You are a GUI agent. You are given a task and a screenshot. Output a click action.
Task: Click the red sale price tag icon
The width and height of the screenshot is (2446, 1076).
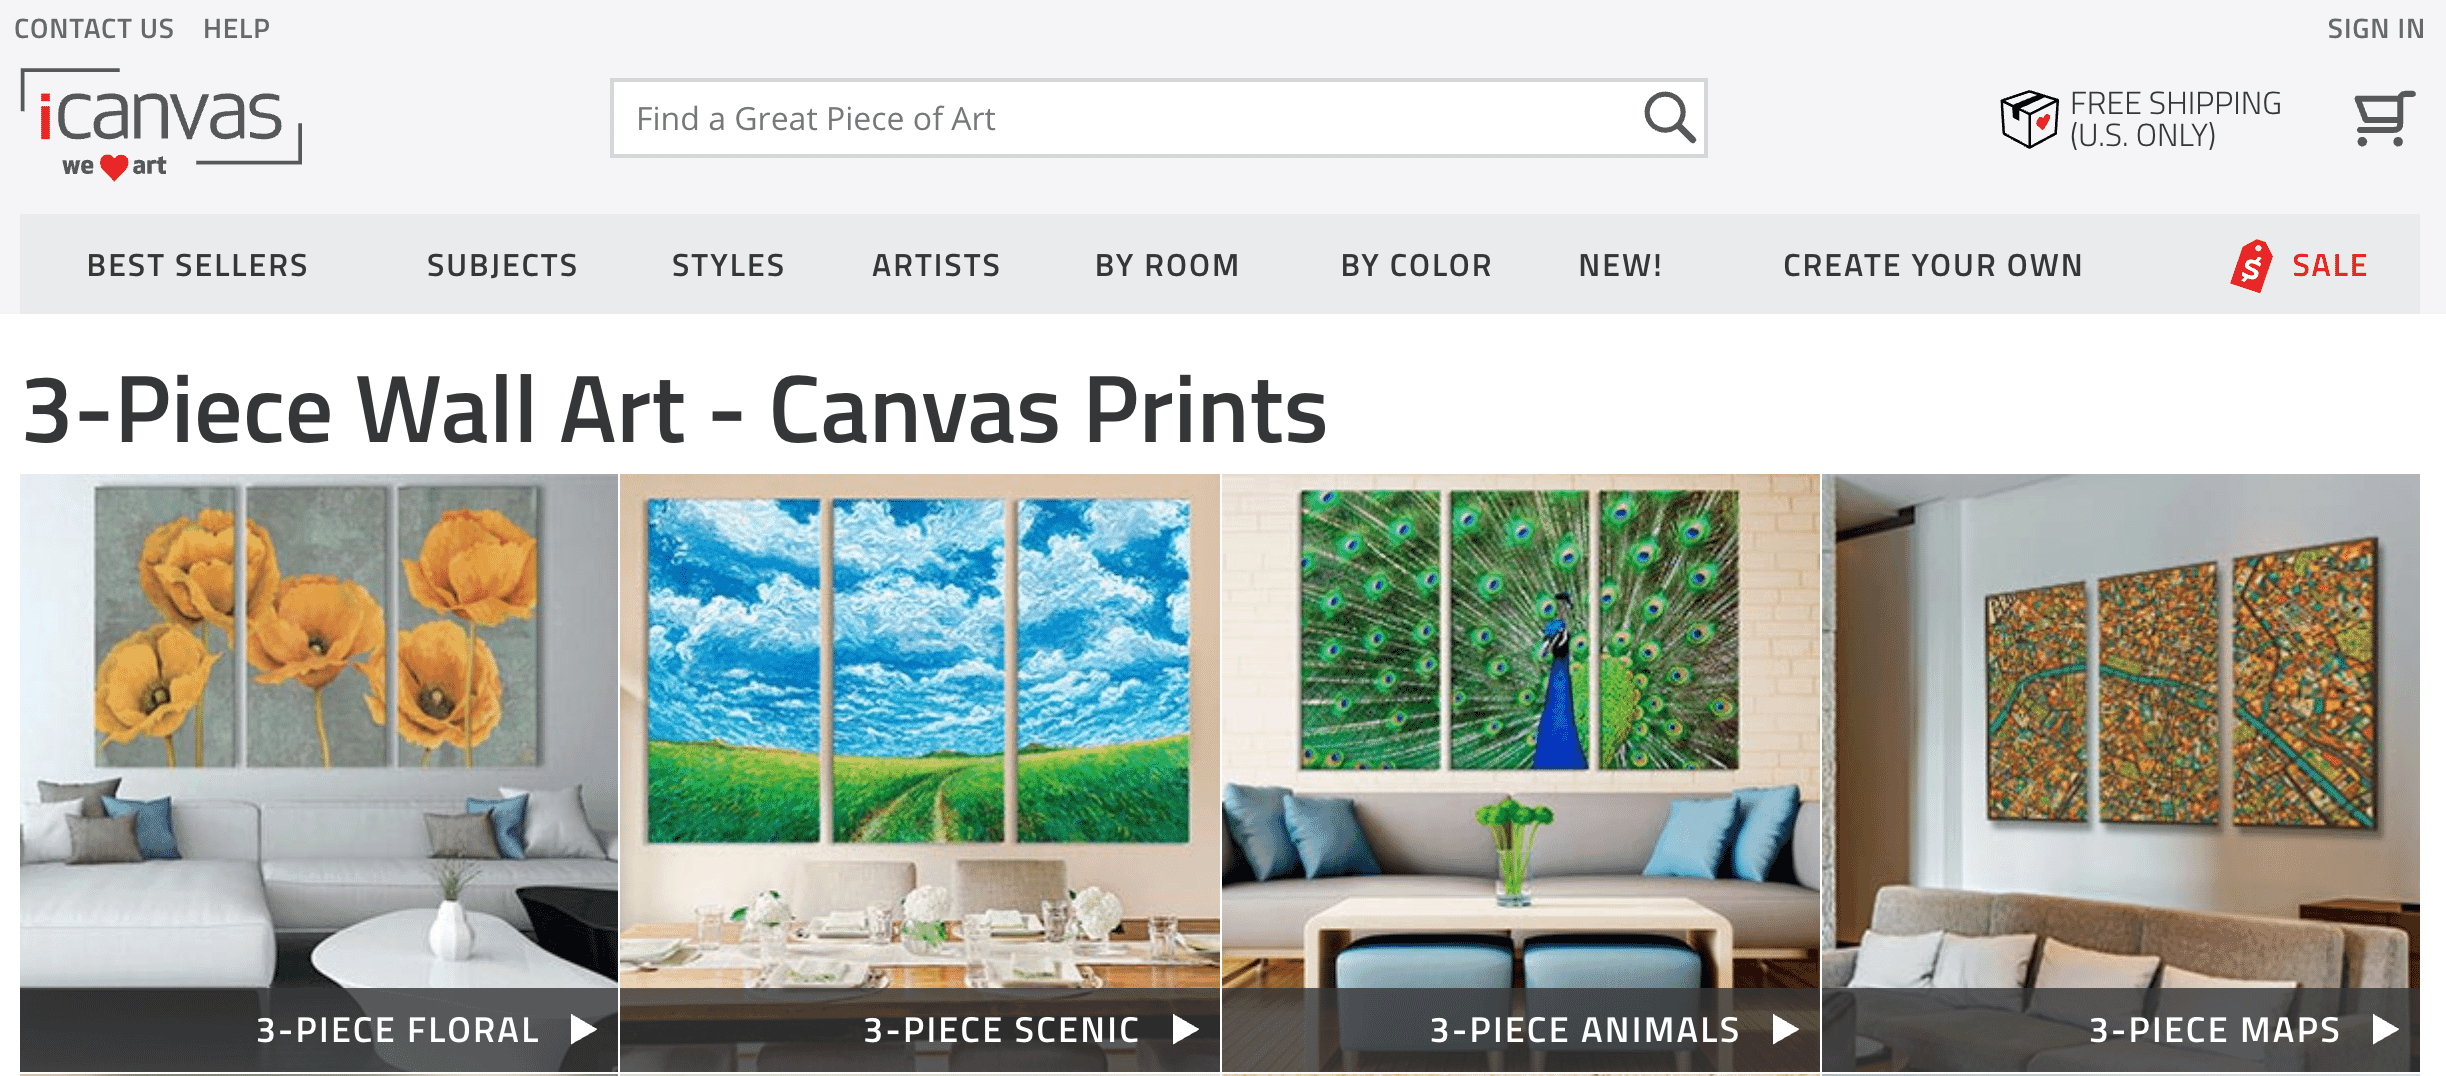point(2251,266)
